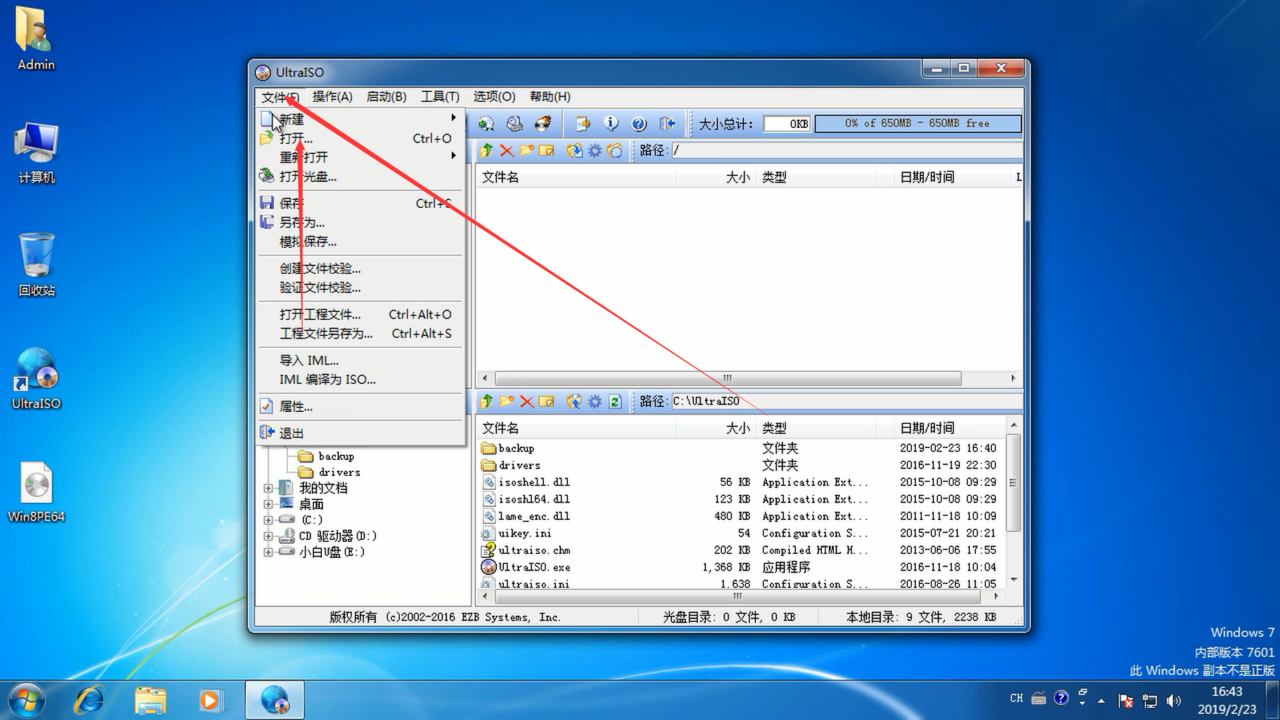Click the burn CD image flame icon
The image size is (1280, 720).
[x=543, y=124]
